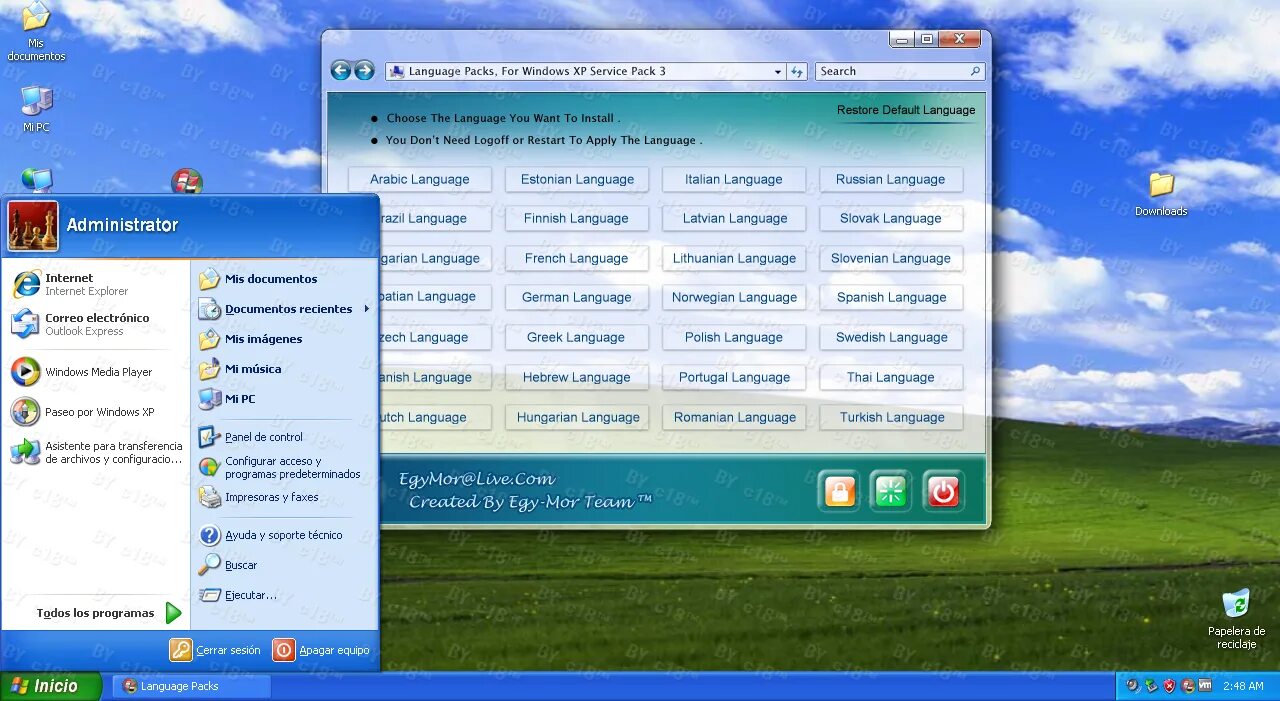The image size is (1280, 701).
Task: Select Mi PC desktop icon
Action: coord(36,109)
